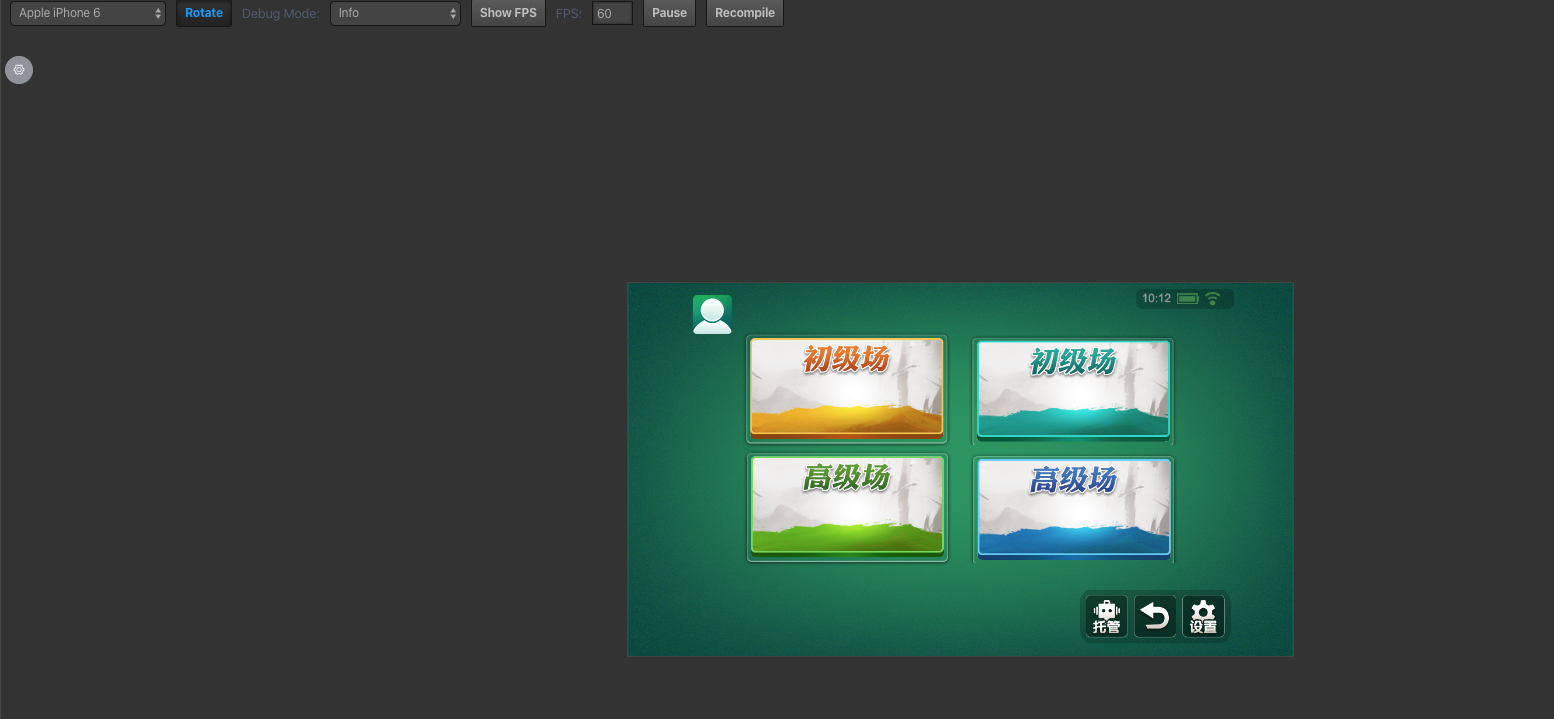This screenshot has height=719, width=1554.
Task: Click the Wi-Fi signal icon
Action: click(1213, 298)
